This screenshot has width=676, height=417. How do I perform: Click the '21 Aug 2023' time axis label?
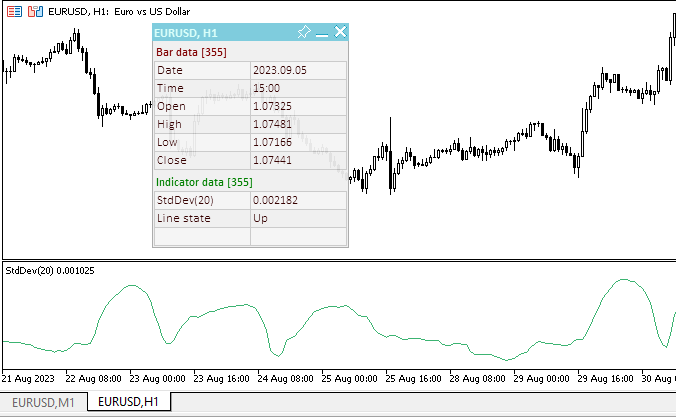click(28, 379)
